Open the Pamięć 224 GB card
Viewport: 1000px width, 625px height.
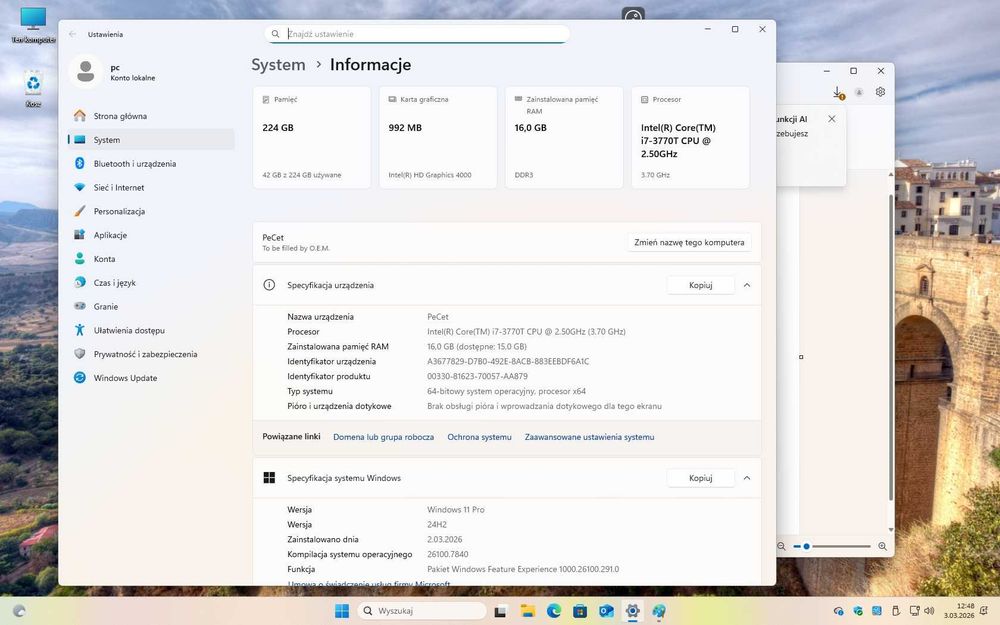click(311, 137)
